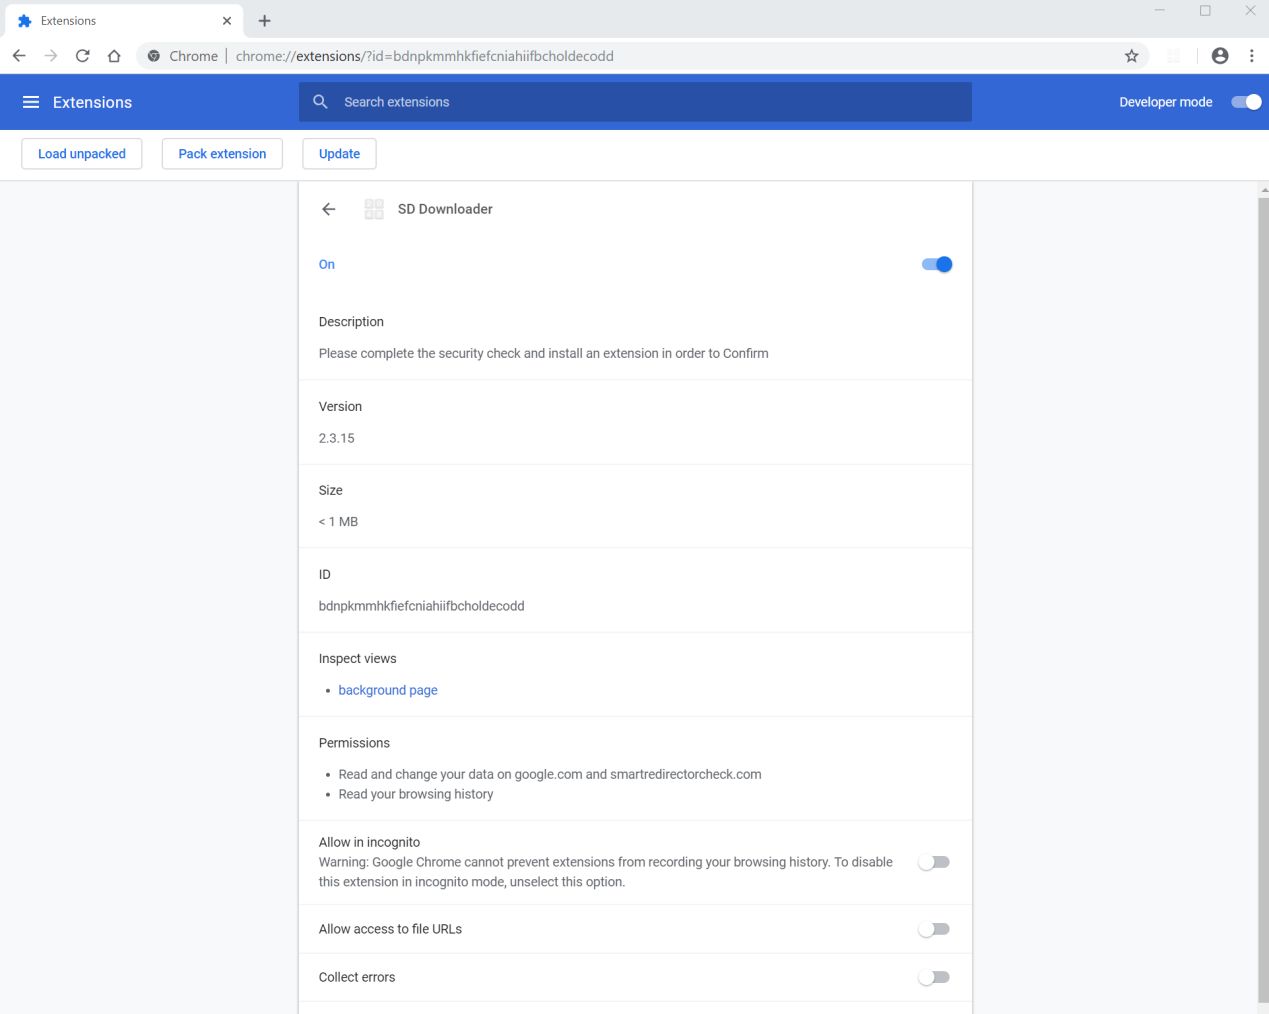
Task: Click the browser back arrow
Action: [x=19, y=56]
